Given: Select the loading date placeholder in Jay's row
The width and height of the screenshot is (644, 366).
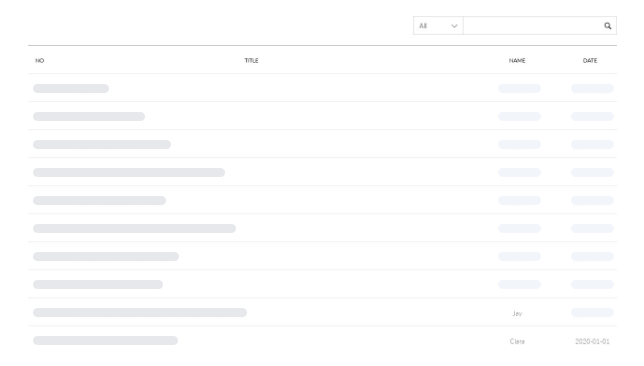Looking at the screenshot, I should (592, 313).
